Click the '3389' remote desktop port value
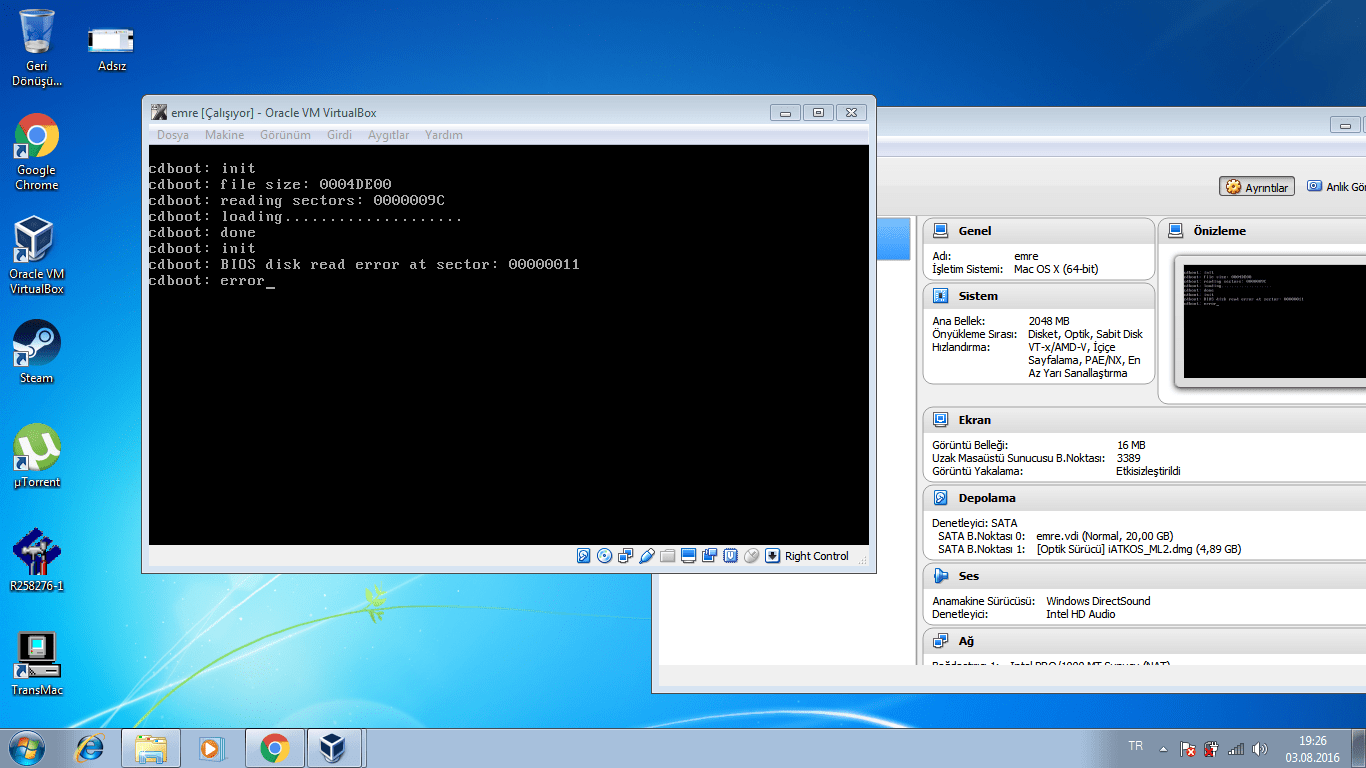 pos(1129,458)
